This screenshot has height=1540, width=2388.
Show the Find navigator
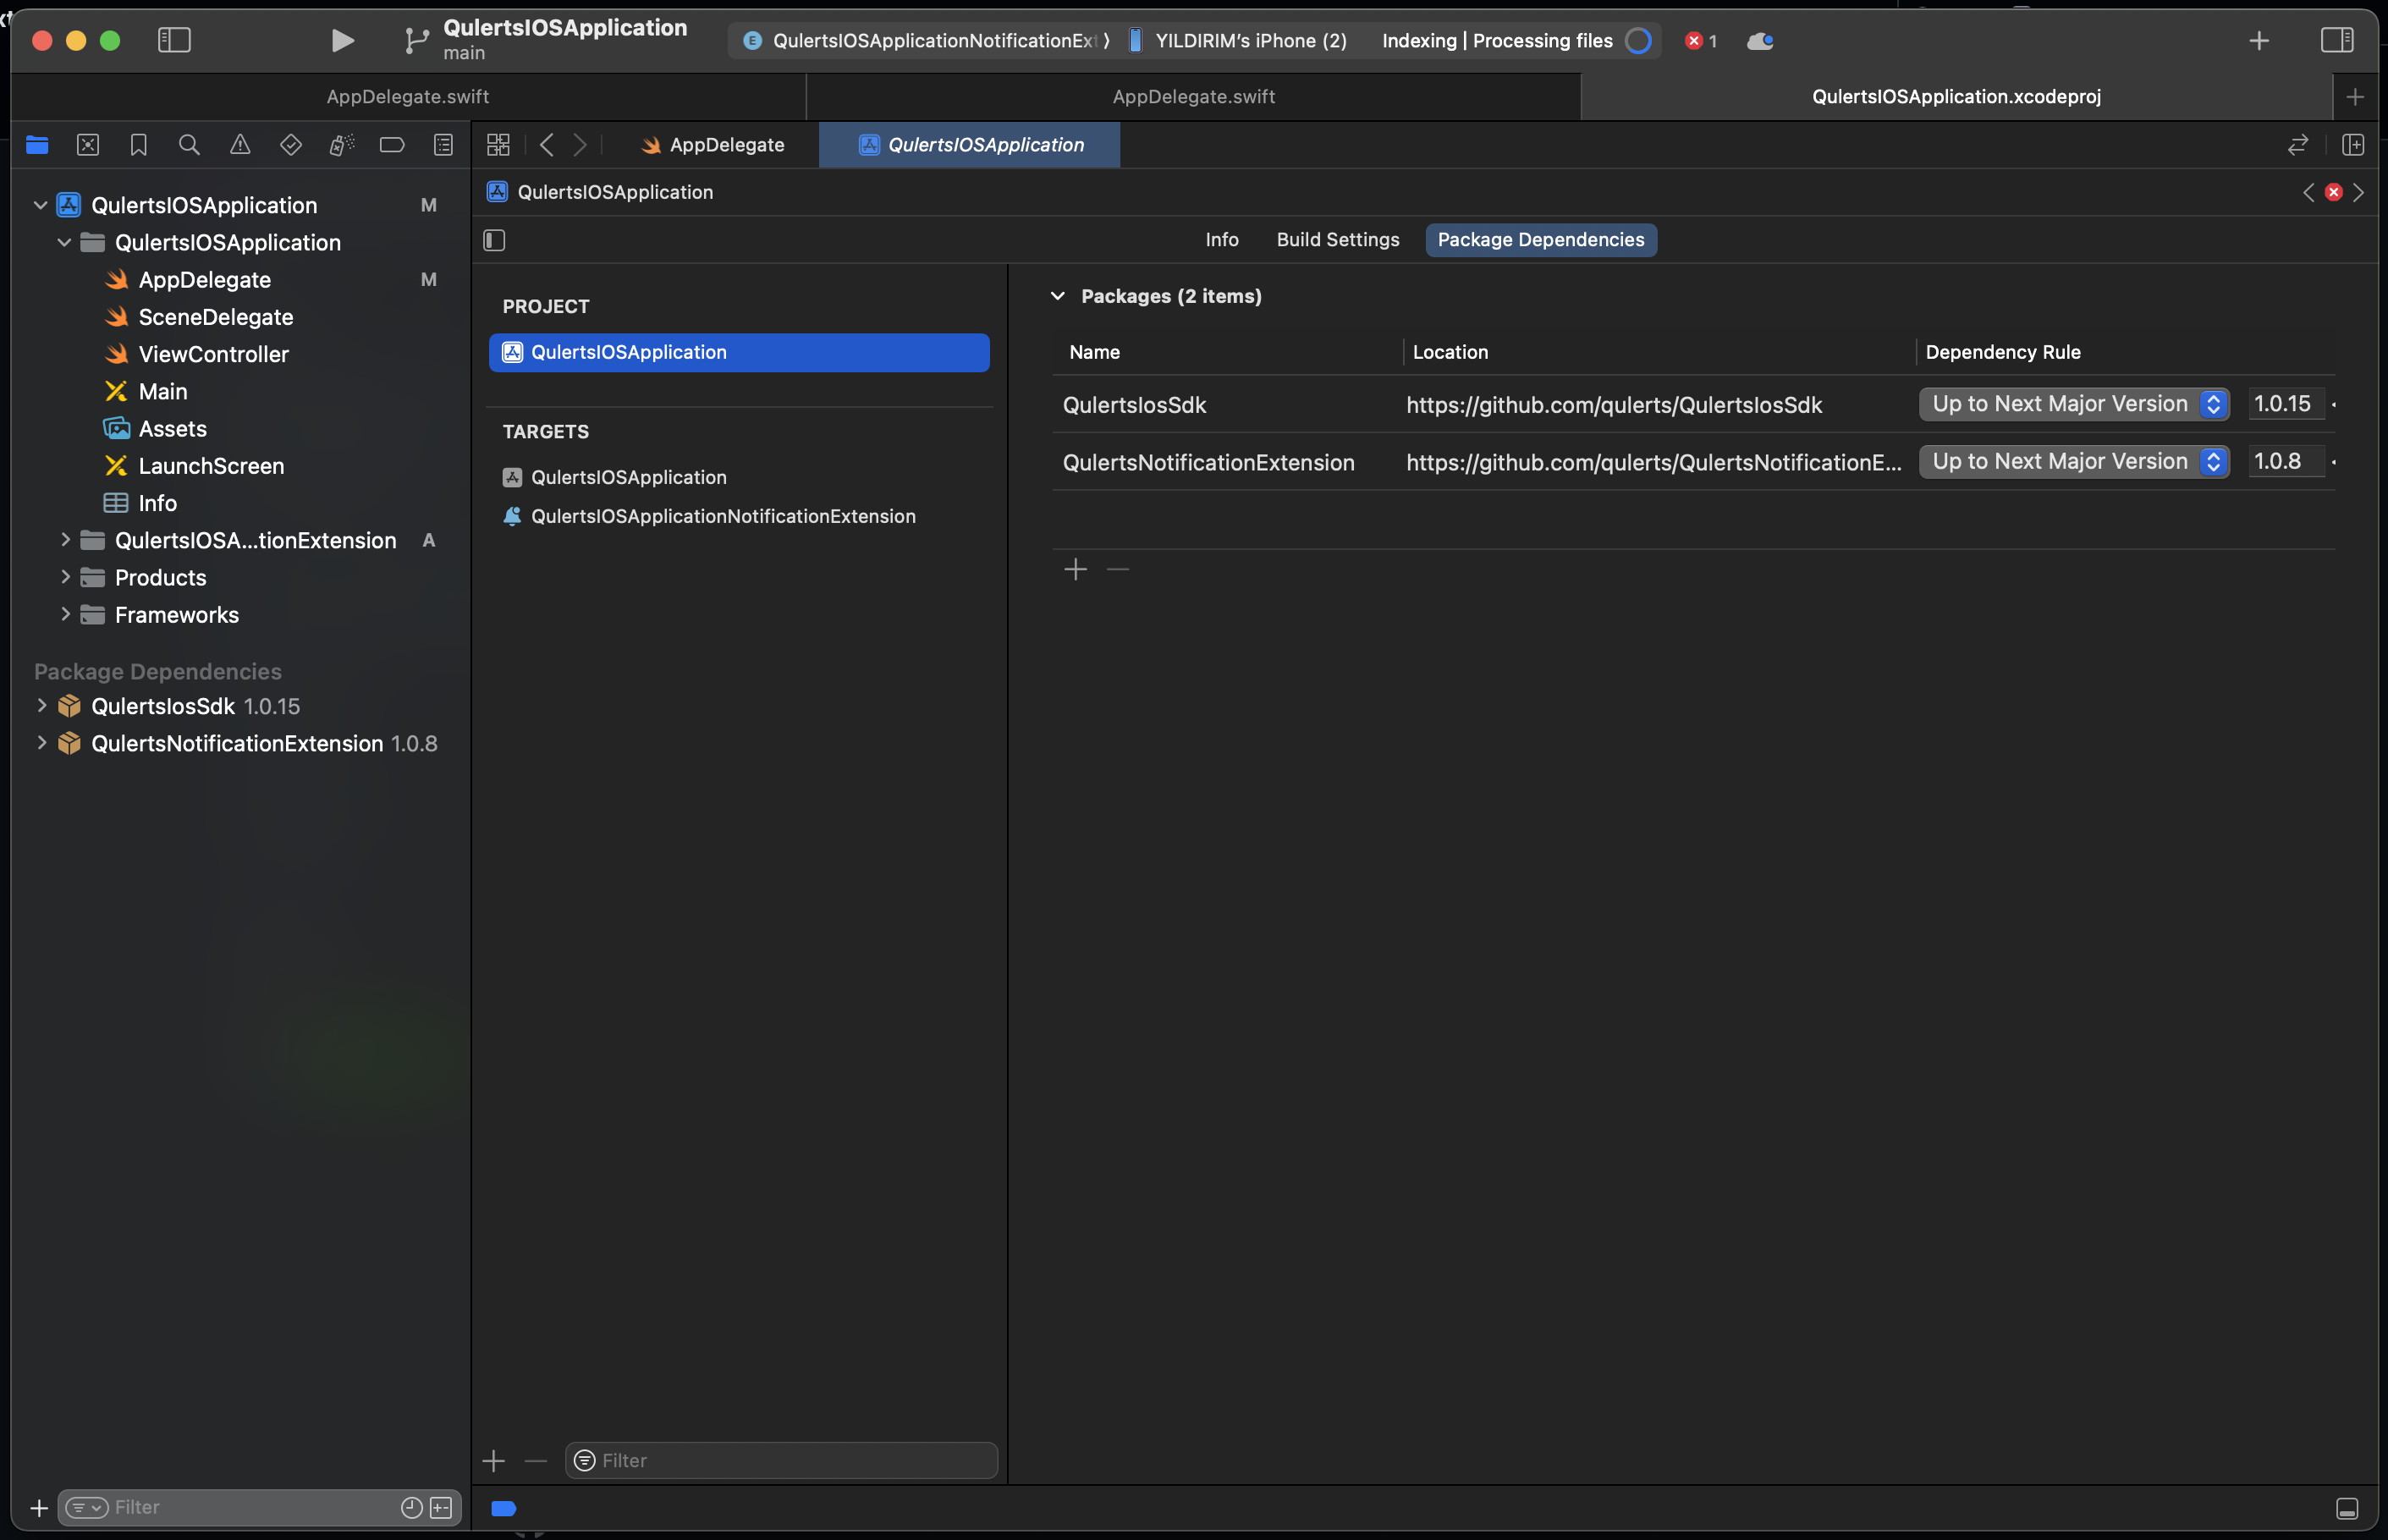189,145
